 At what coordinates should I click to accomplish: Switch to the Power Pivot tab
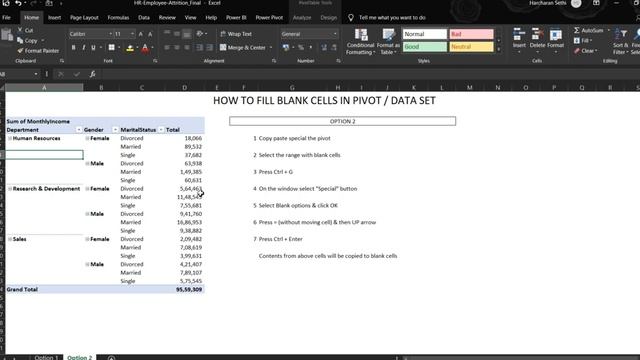coord(269,18)
